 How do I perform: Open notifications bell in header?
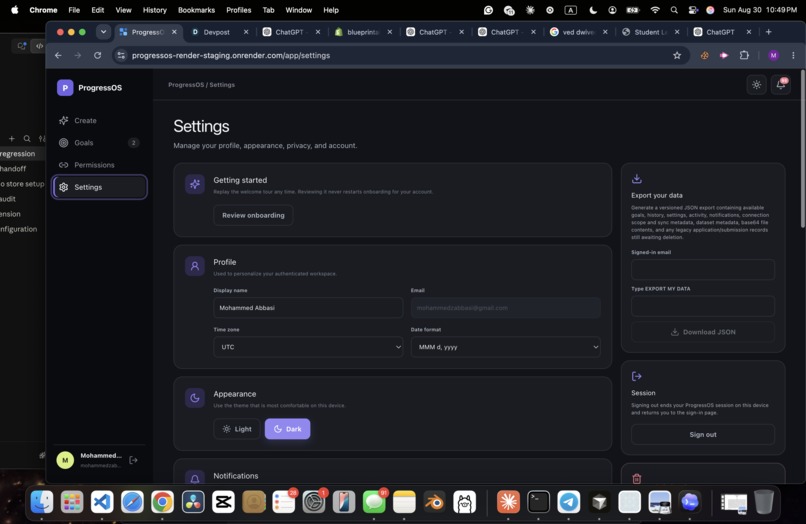(780, 85)
